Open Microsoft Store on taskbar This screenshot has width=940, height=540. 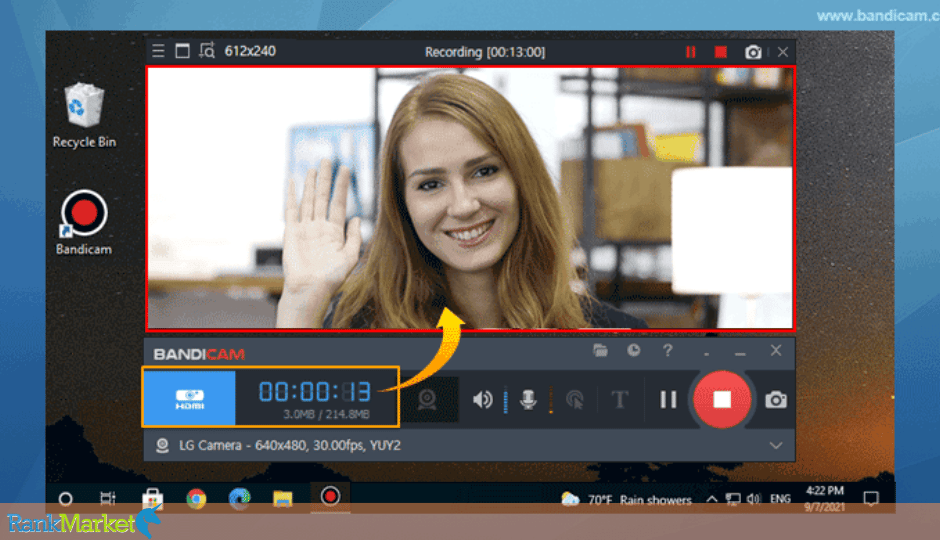152,498
